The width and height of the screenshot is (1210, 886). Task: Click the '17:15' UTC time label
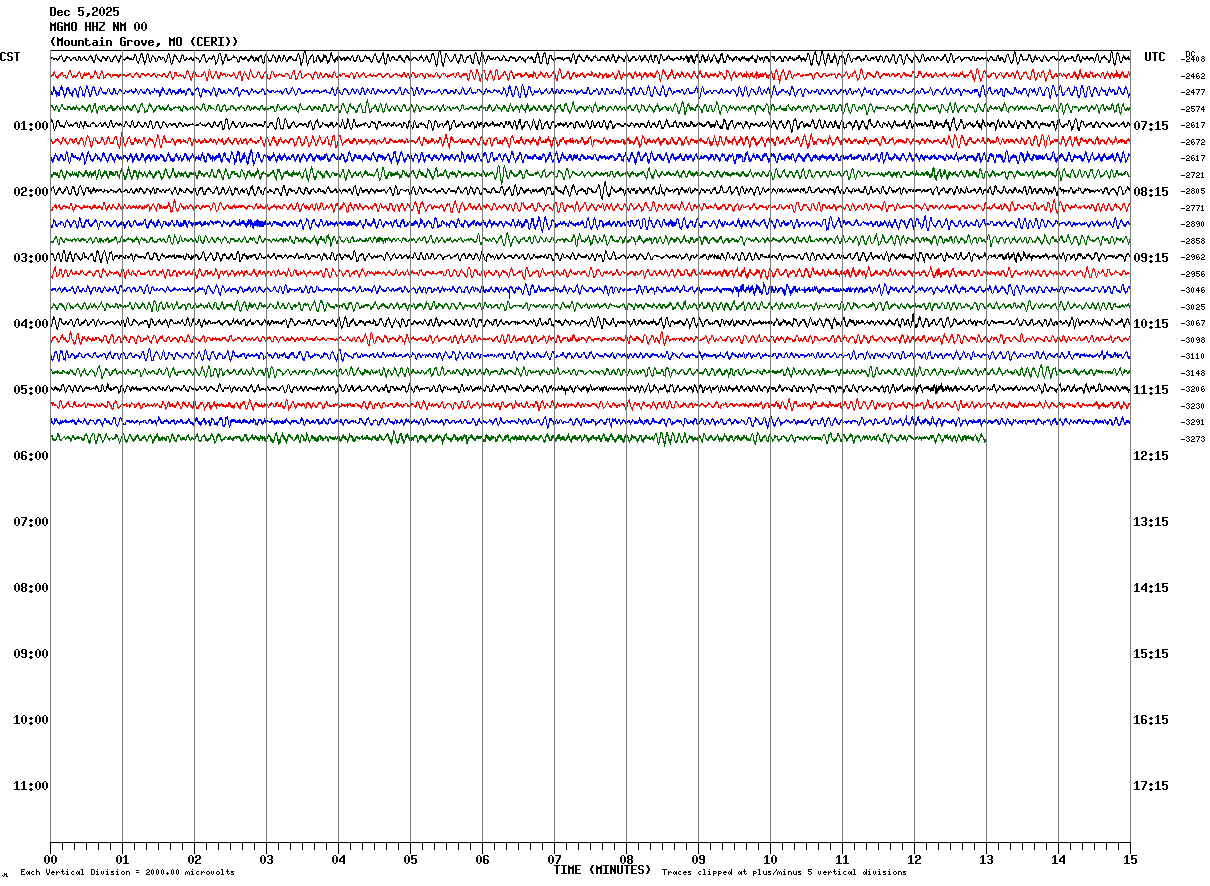pos(1151,786)
